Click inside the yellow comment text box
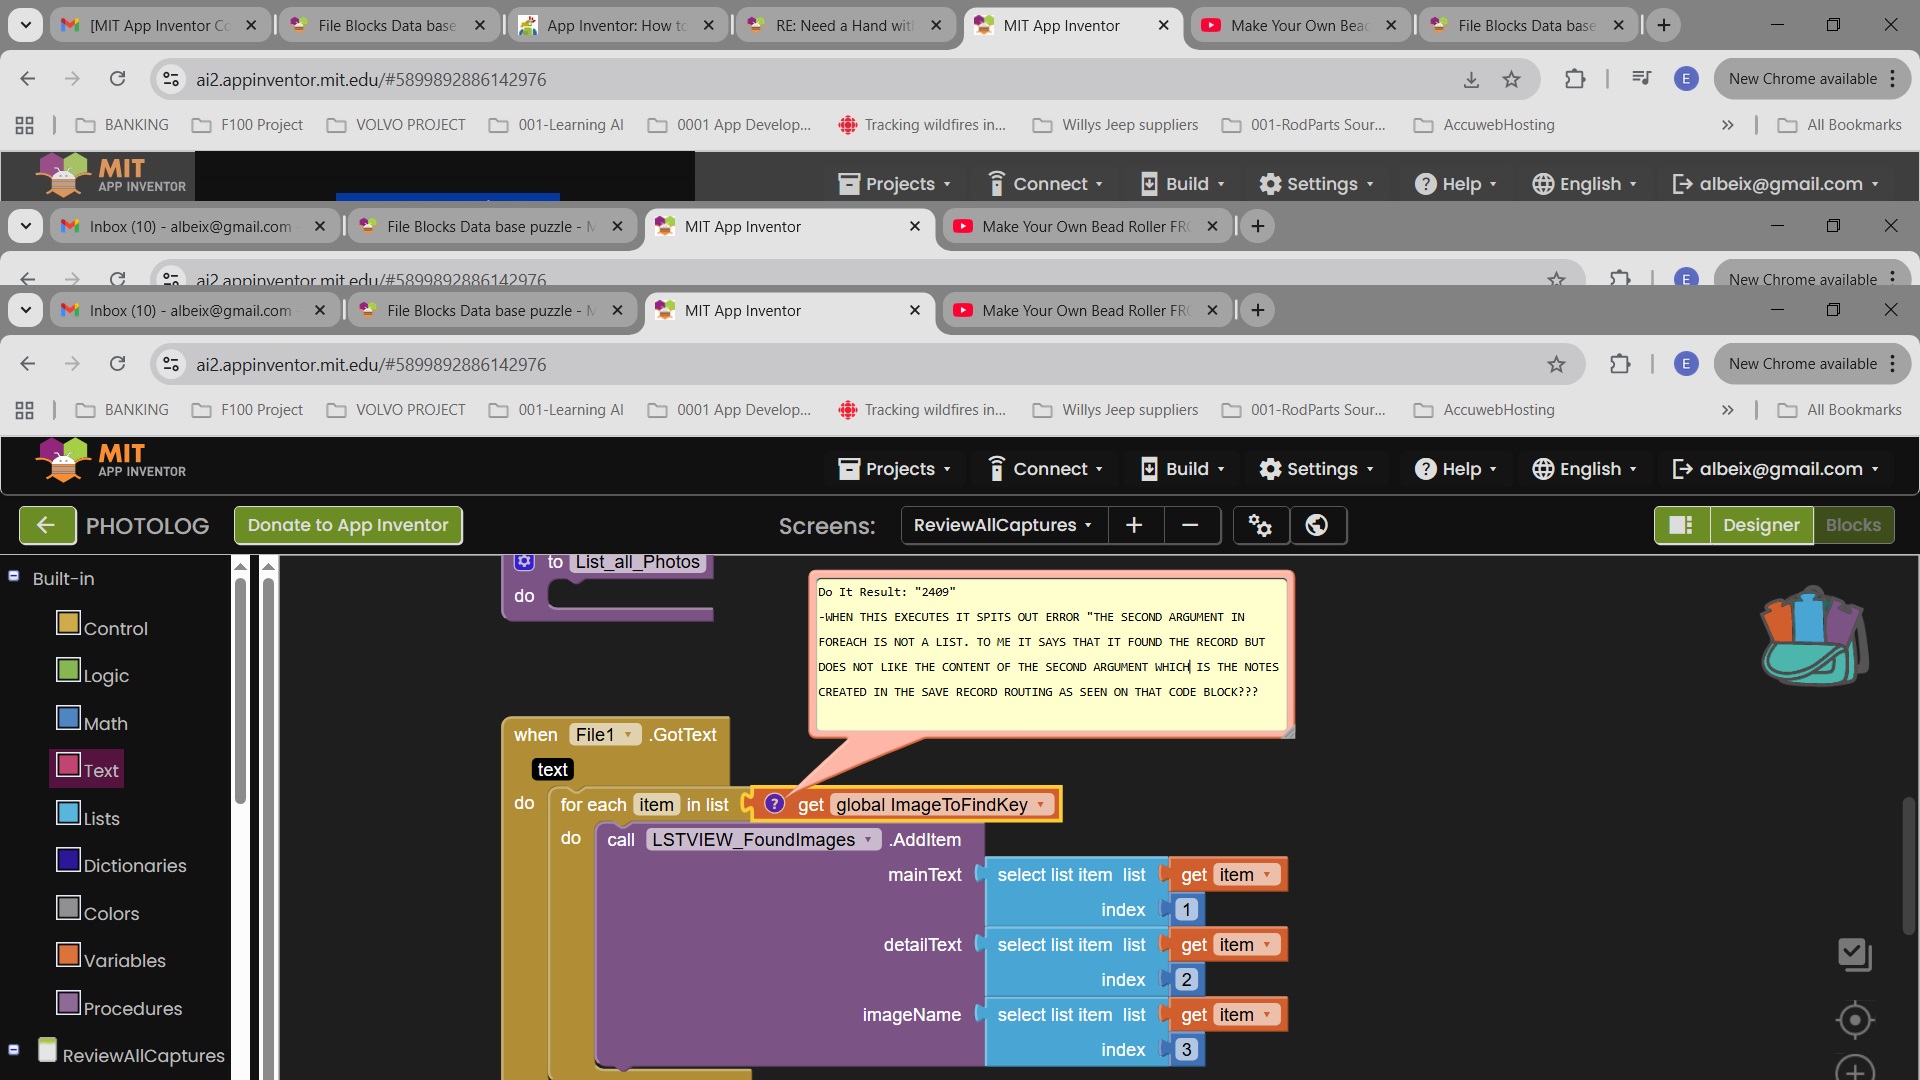The image size is (1920, 1080). pyautogui.click(x=1050, y=655)
